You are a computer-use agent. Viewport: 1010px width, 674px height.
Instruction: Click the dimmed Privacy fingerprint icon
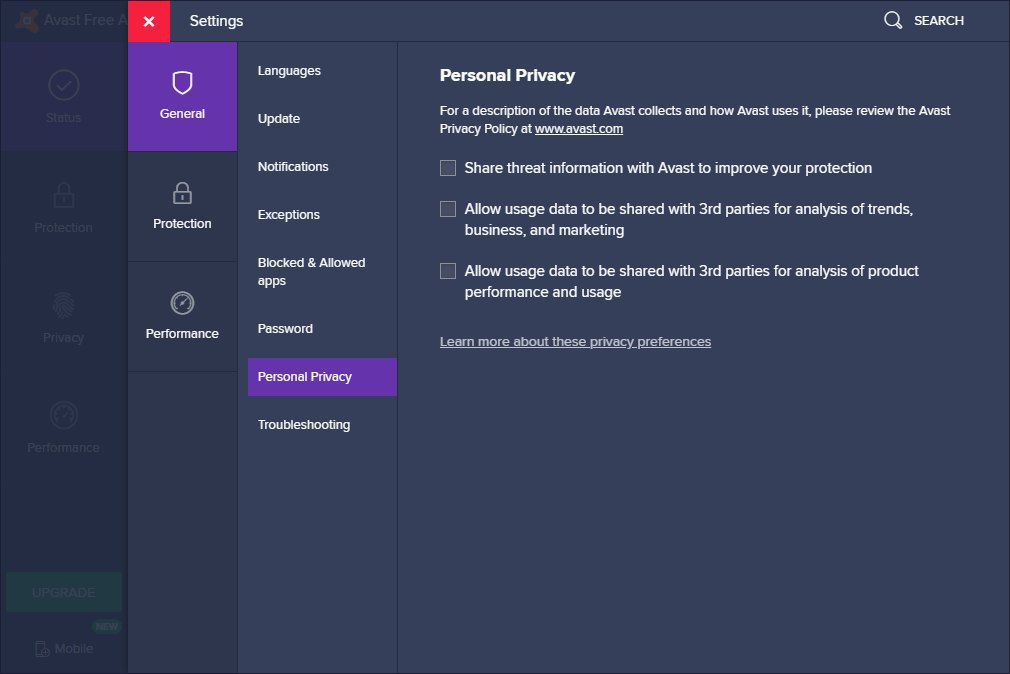pos(64,305)
